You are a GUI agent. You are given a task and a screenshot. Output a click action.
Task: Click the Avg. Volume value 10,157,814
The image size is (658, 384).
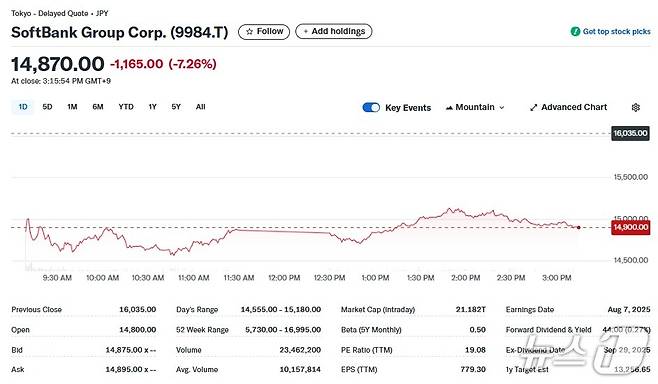(300, 370)
